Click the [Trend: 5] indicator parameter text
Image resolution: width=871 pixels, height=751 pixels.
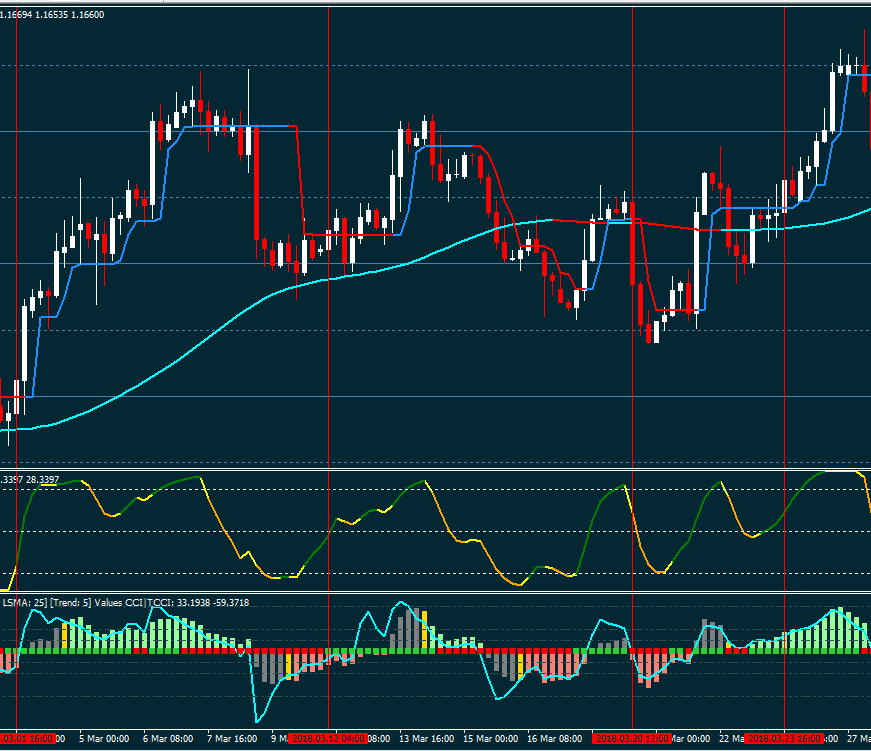pyautogui.click(x=71, y=603)
